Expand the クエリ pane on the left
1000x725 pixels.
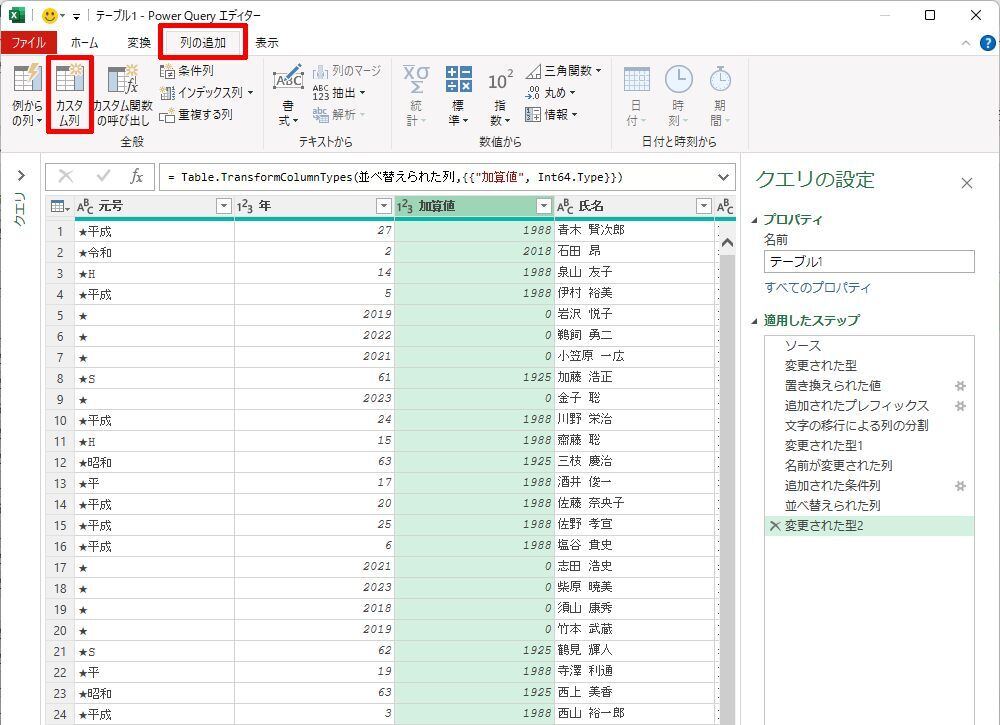(20, 177)
